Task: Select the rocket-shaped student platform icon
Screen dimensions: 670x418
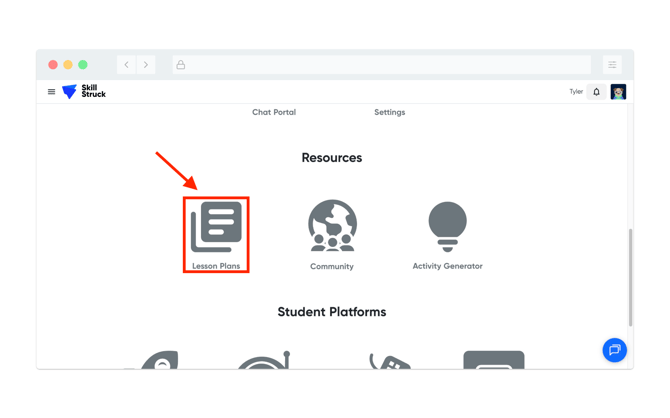Action: coord(159,360)
